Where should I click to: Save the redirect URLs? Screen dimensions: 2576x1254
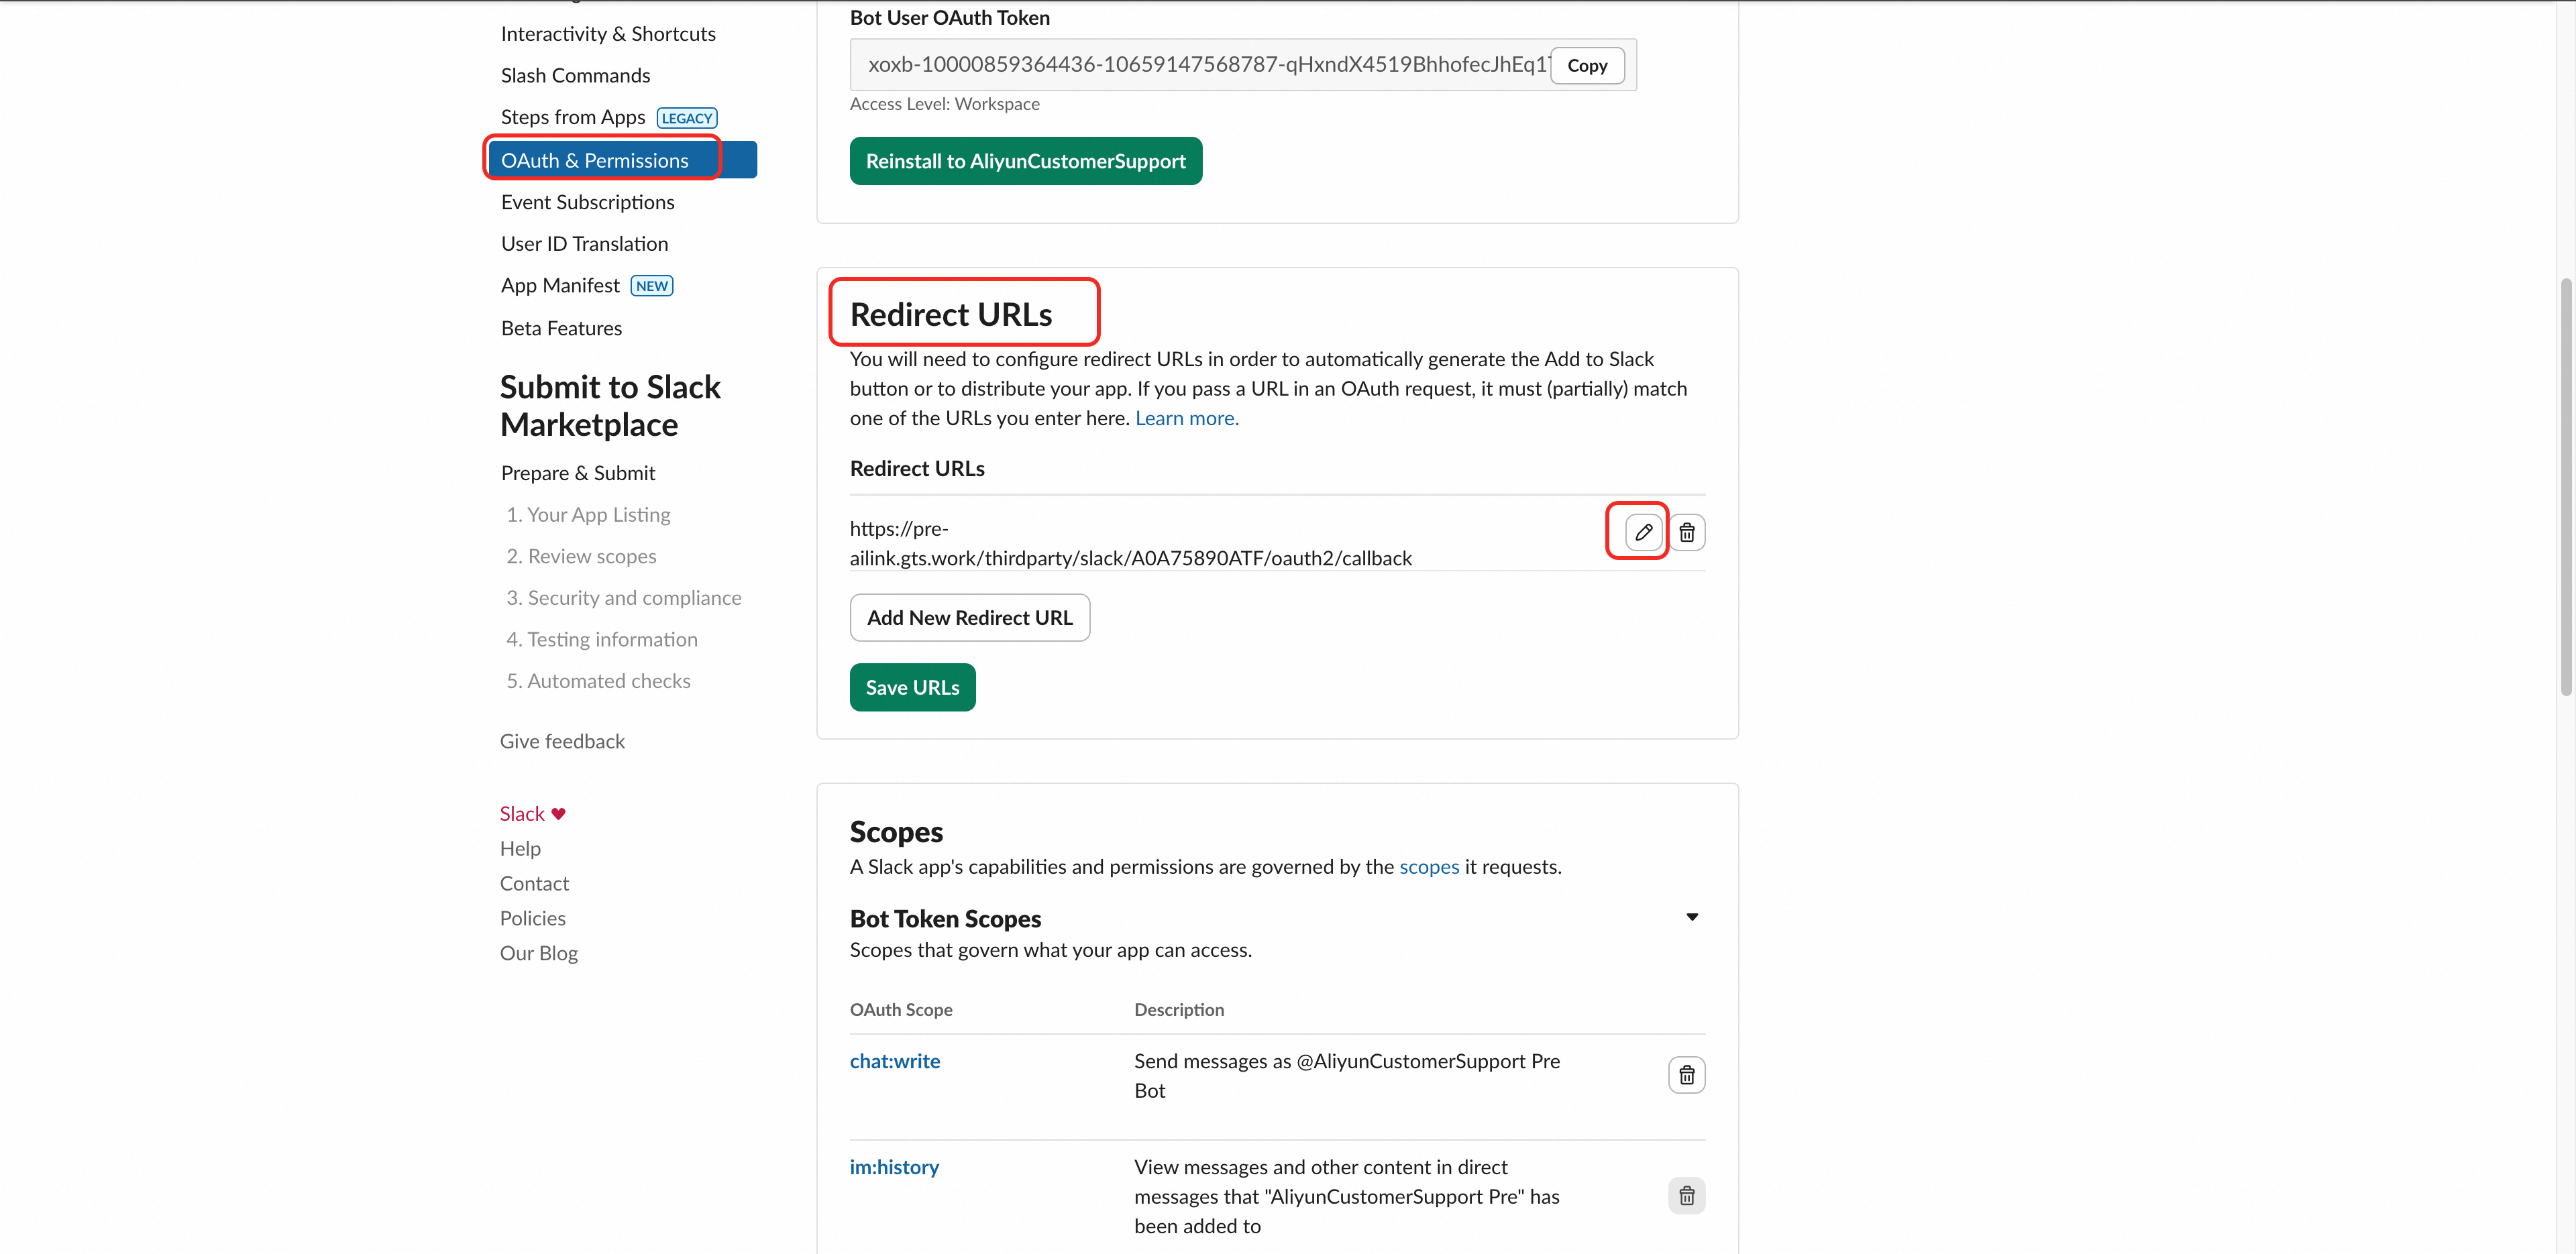click(x=912, y=687)
